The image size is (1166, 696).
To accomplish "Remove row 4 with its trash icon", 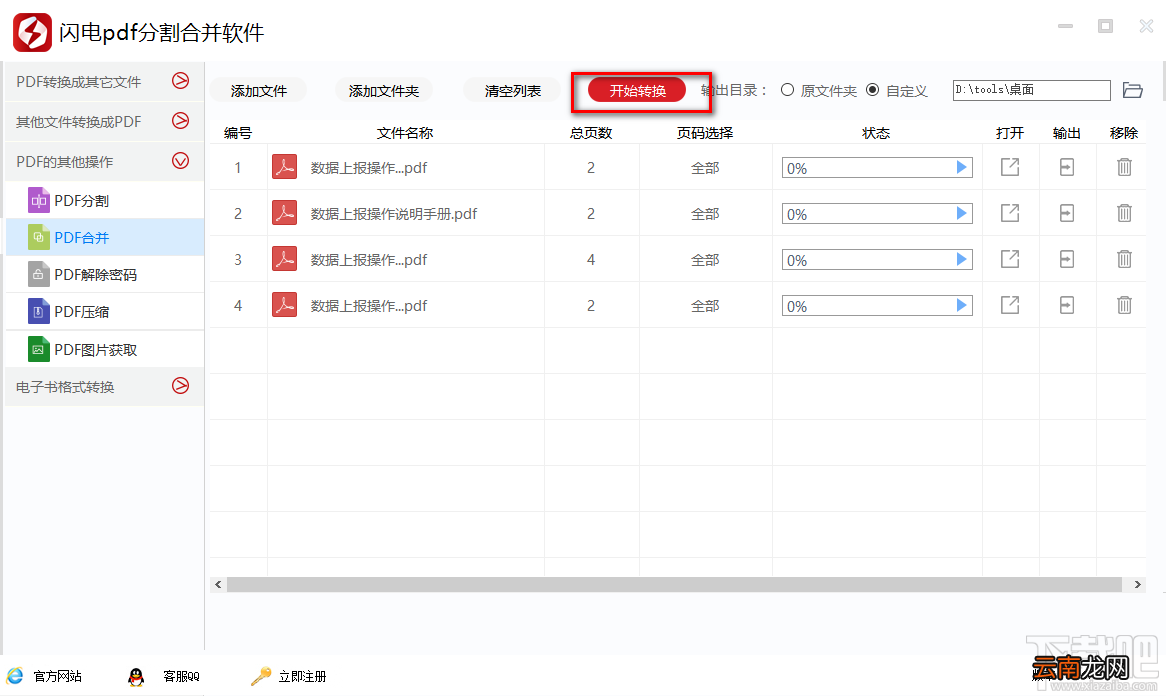I will pyautogui.click(x=1124, y=306).
